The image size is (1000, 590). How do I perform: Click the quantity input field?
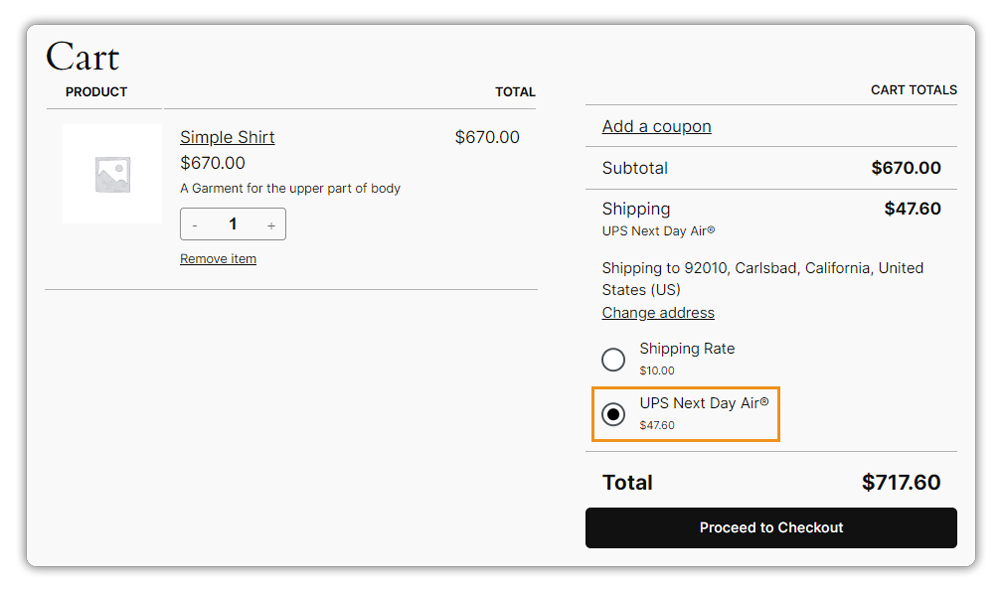pos(233,224)
